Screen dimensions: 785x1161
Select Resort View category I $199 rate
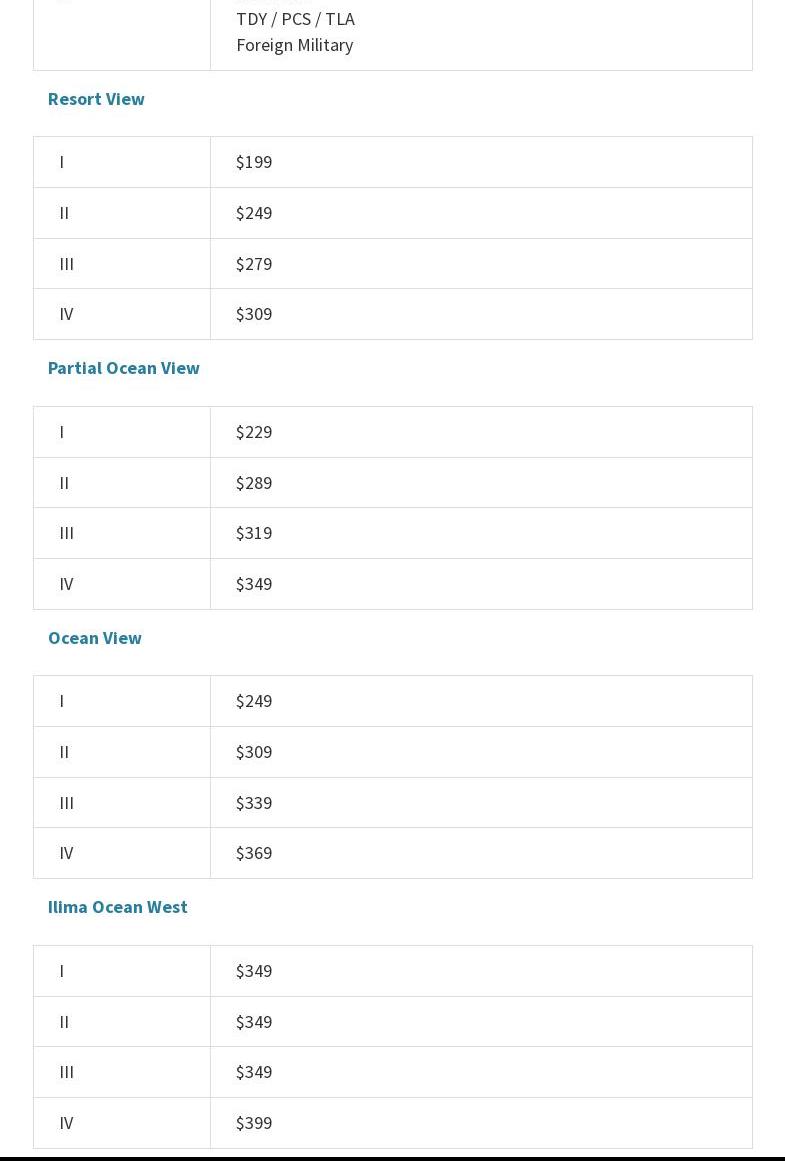pos(253,162)
